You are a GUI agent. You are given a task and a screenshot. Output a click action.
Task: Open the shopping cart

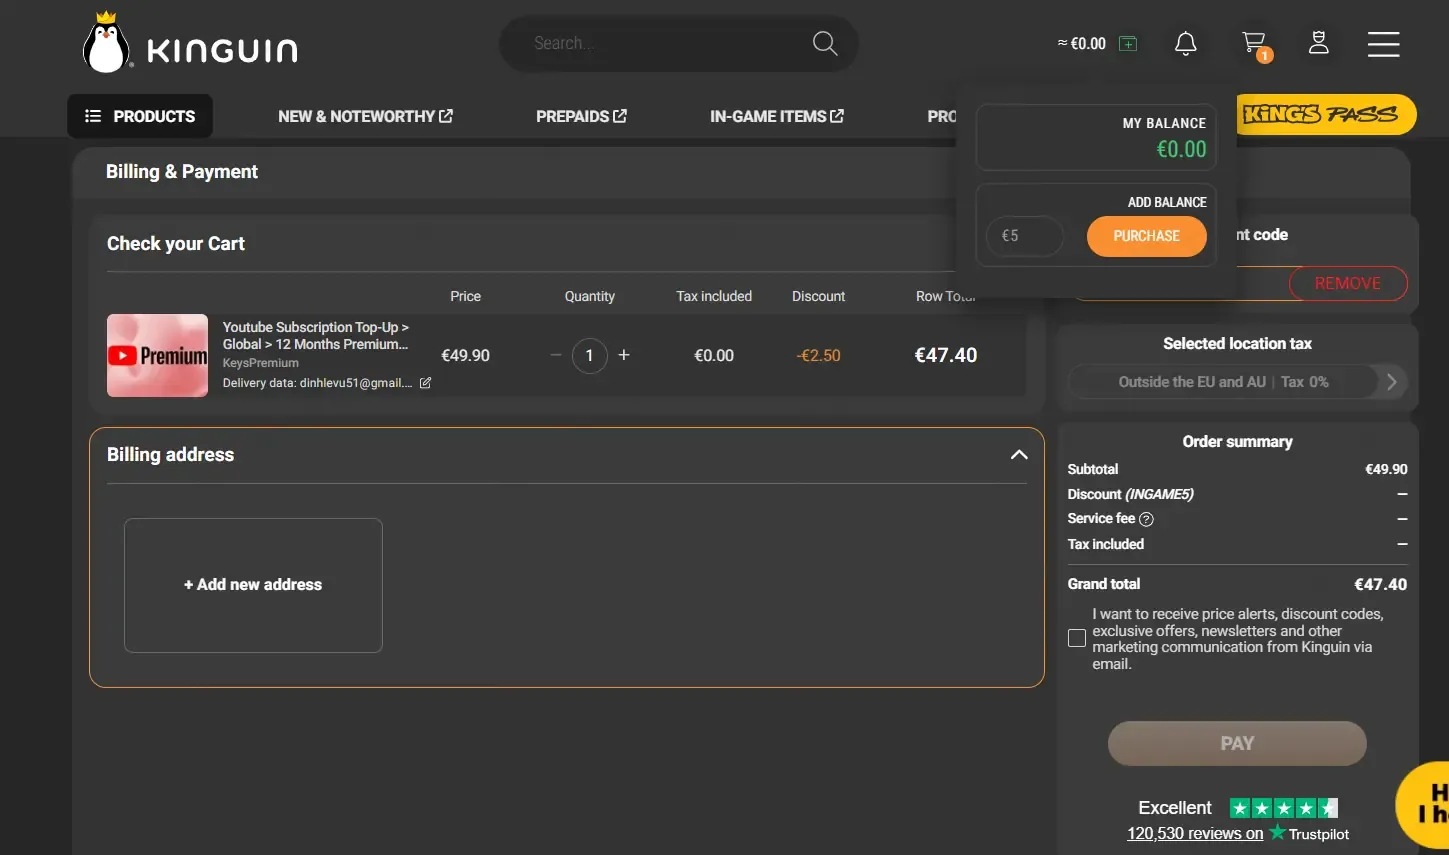[x=1255, y=44]
